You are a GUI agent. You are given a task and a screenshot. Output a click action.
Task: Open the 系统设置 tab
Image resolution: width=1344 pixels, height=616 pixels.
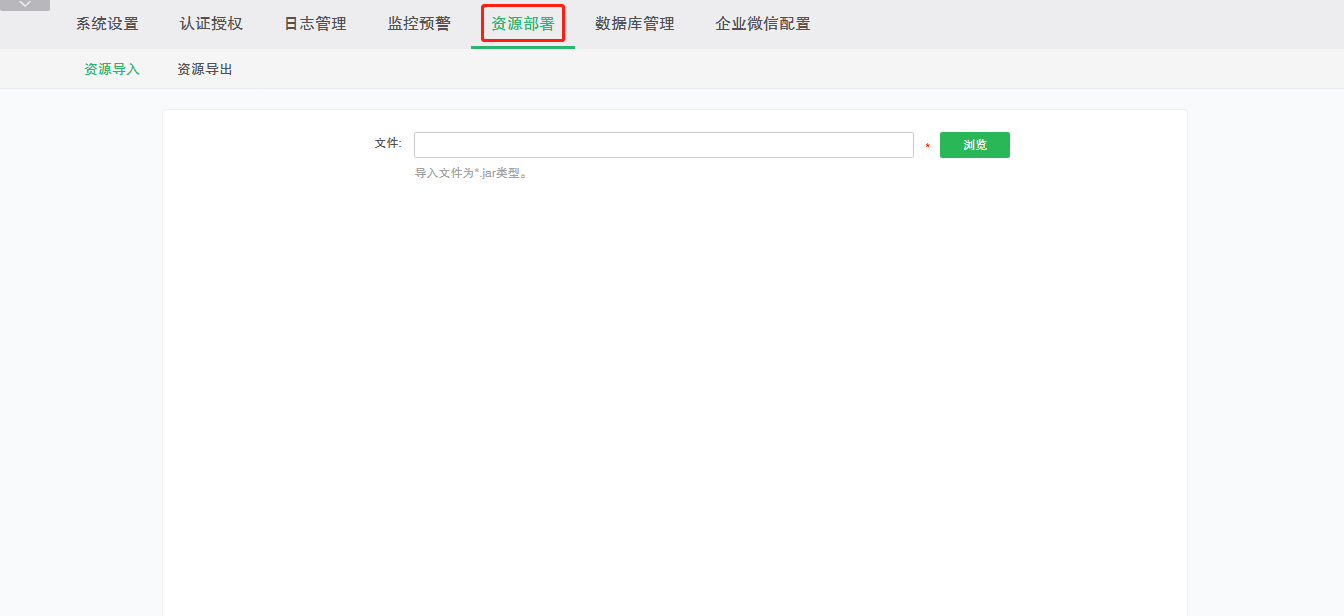(107, 24)
